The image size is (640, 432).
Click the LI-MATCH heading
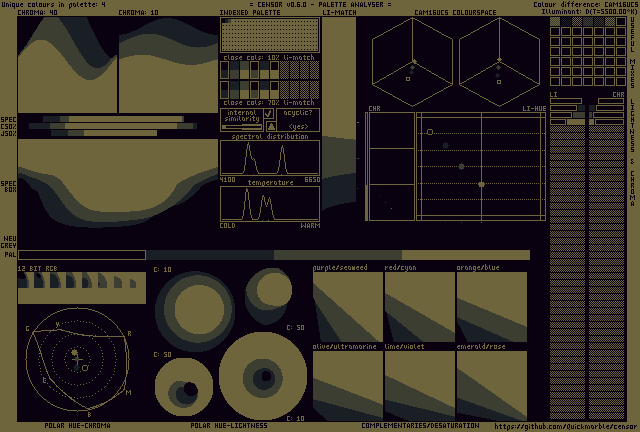tap(339, 12)
